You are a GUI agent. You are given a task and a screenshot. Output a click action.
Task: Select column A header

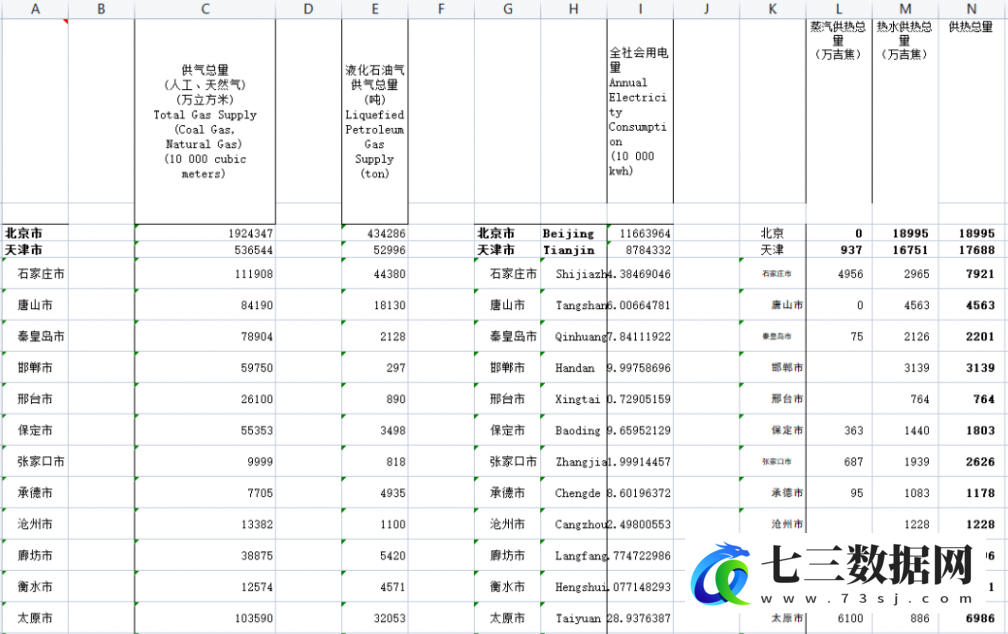[x=35, y=9]
